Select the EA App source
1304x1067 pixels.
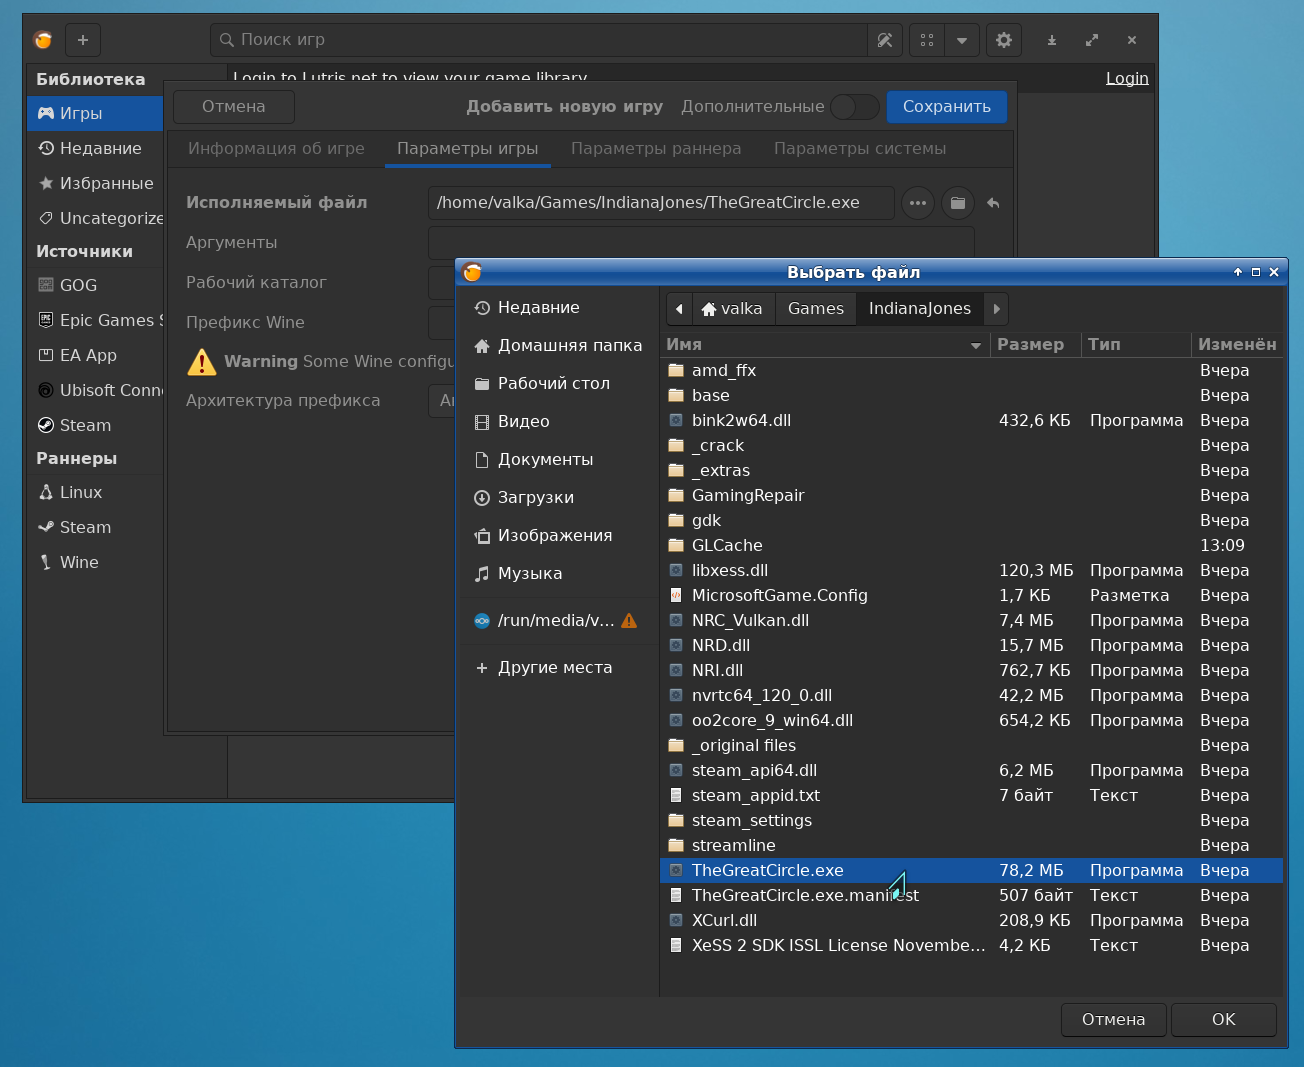95,355
